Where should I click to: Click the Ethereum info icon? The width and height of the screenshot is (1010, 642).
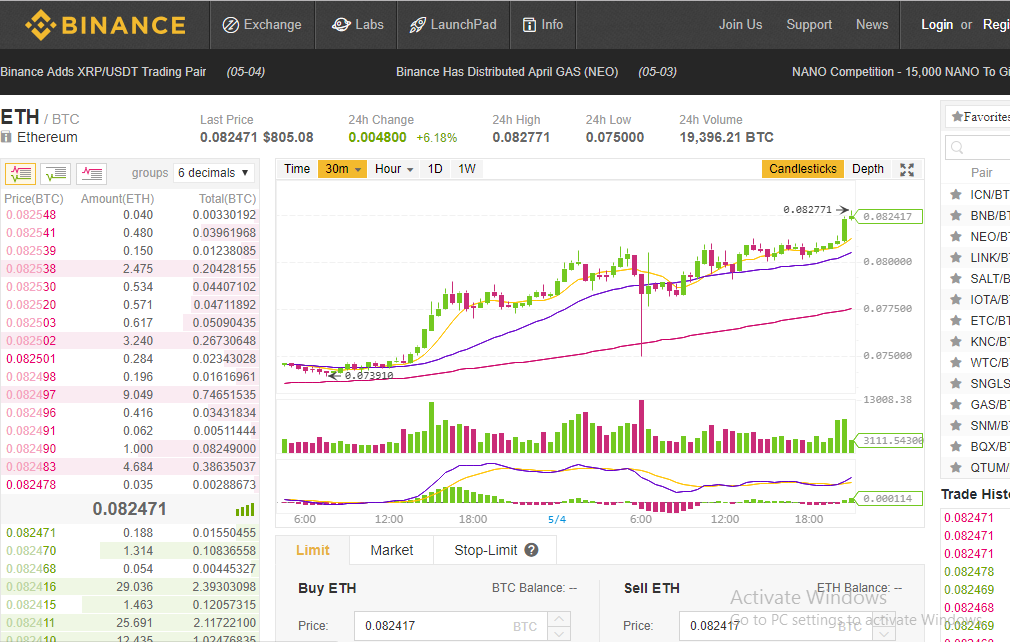[x=6, y=137]
